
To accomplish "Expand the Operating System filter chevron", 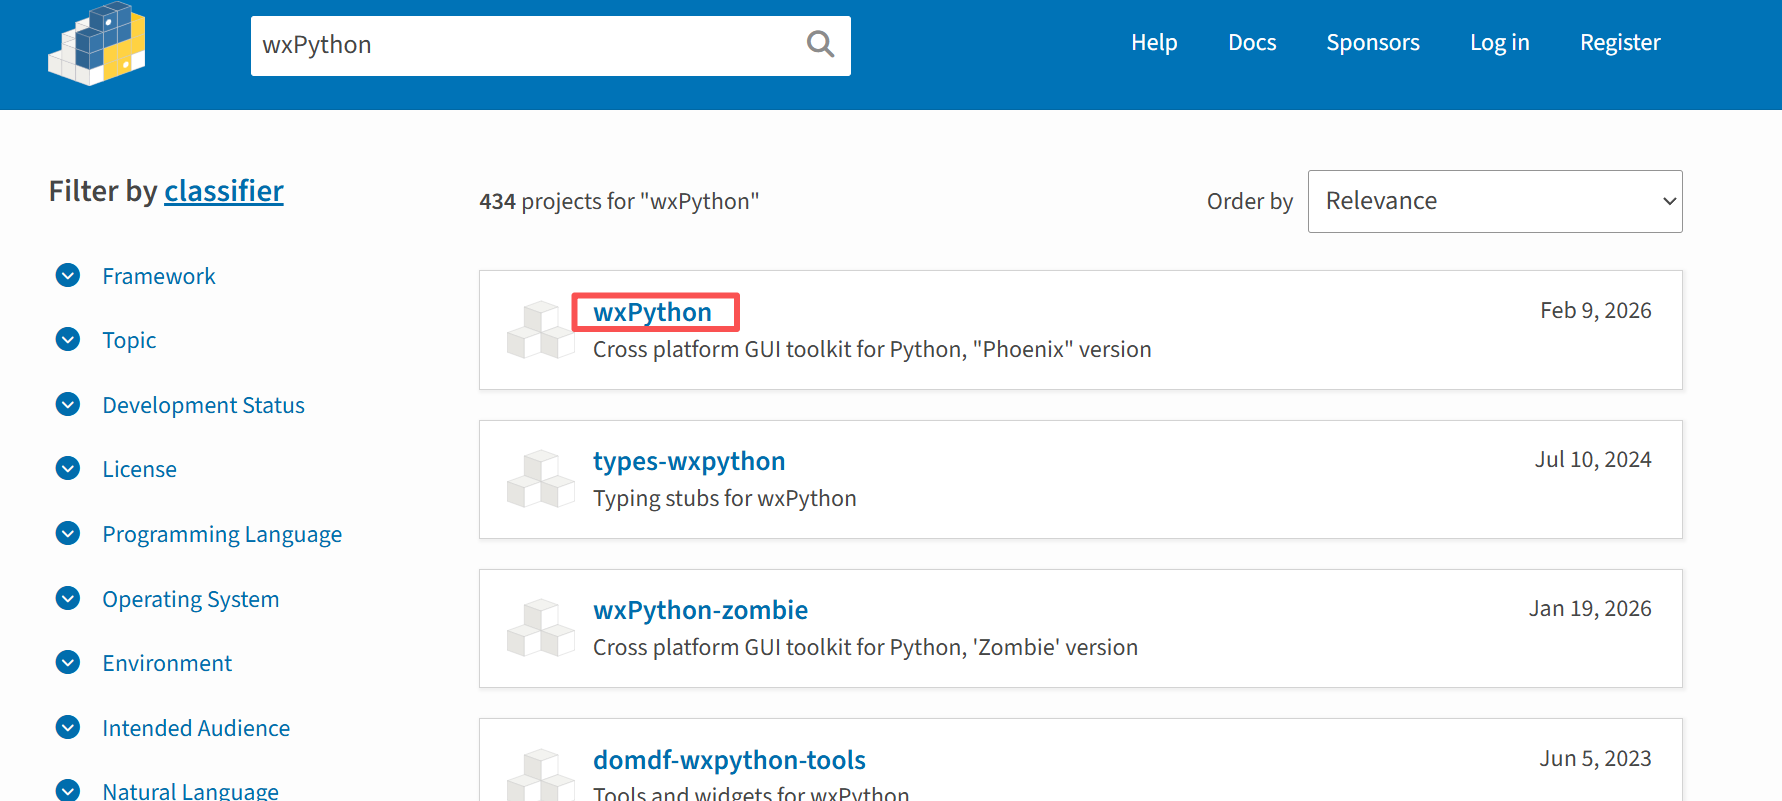I will pyautogui.click(x=68, y=598).
